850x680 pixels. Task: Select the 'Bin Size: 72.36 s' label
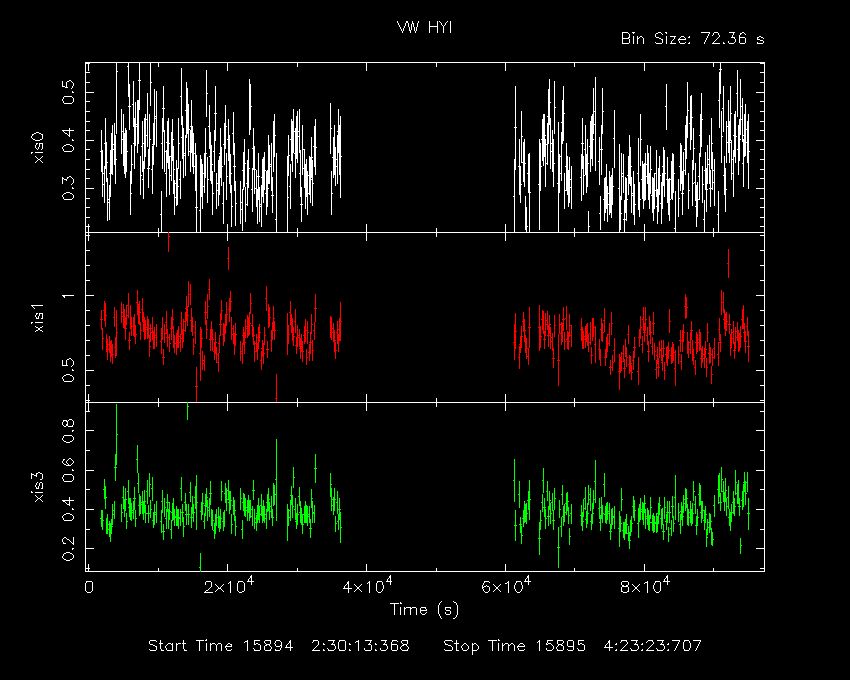[693, 39]
